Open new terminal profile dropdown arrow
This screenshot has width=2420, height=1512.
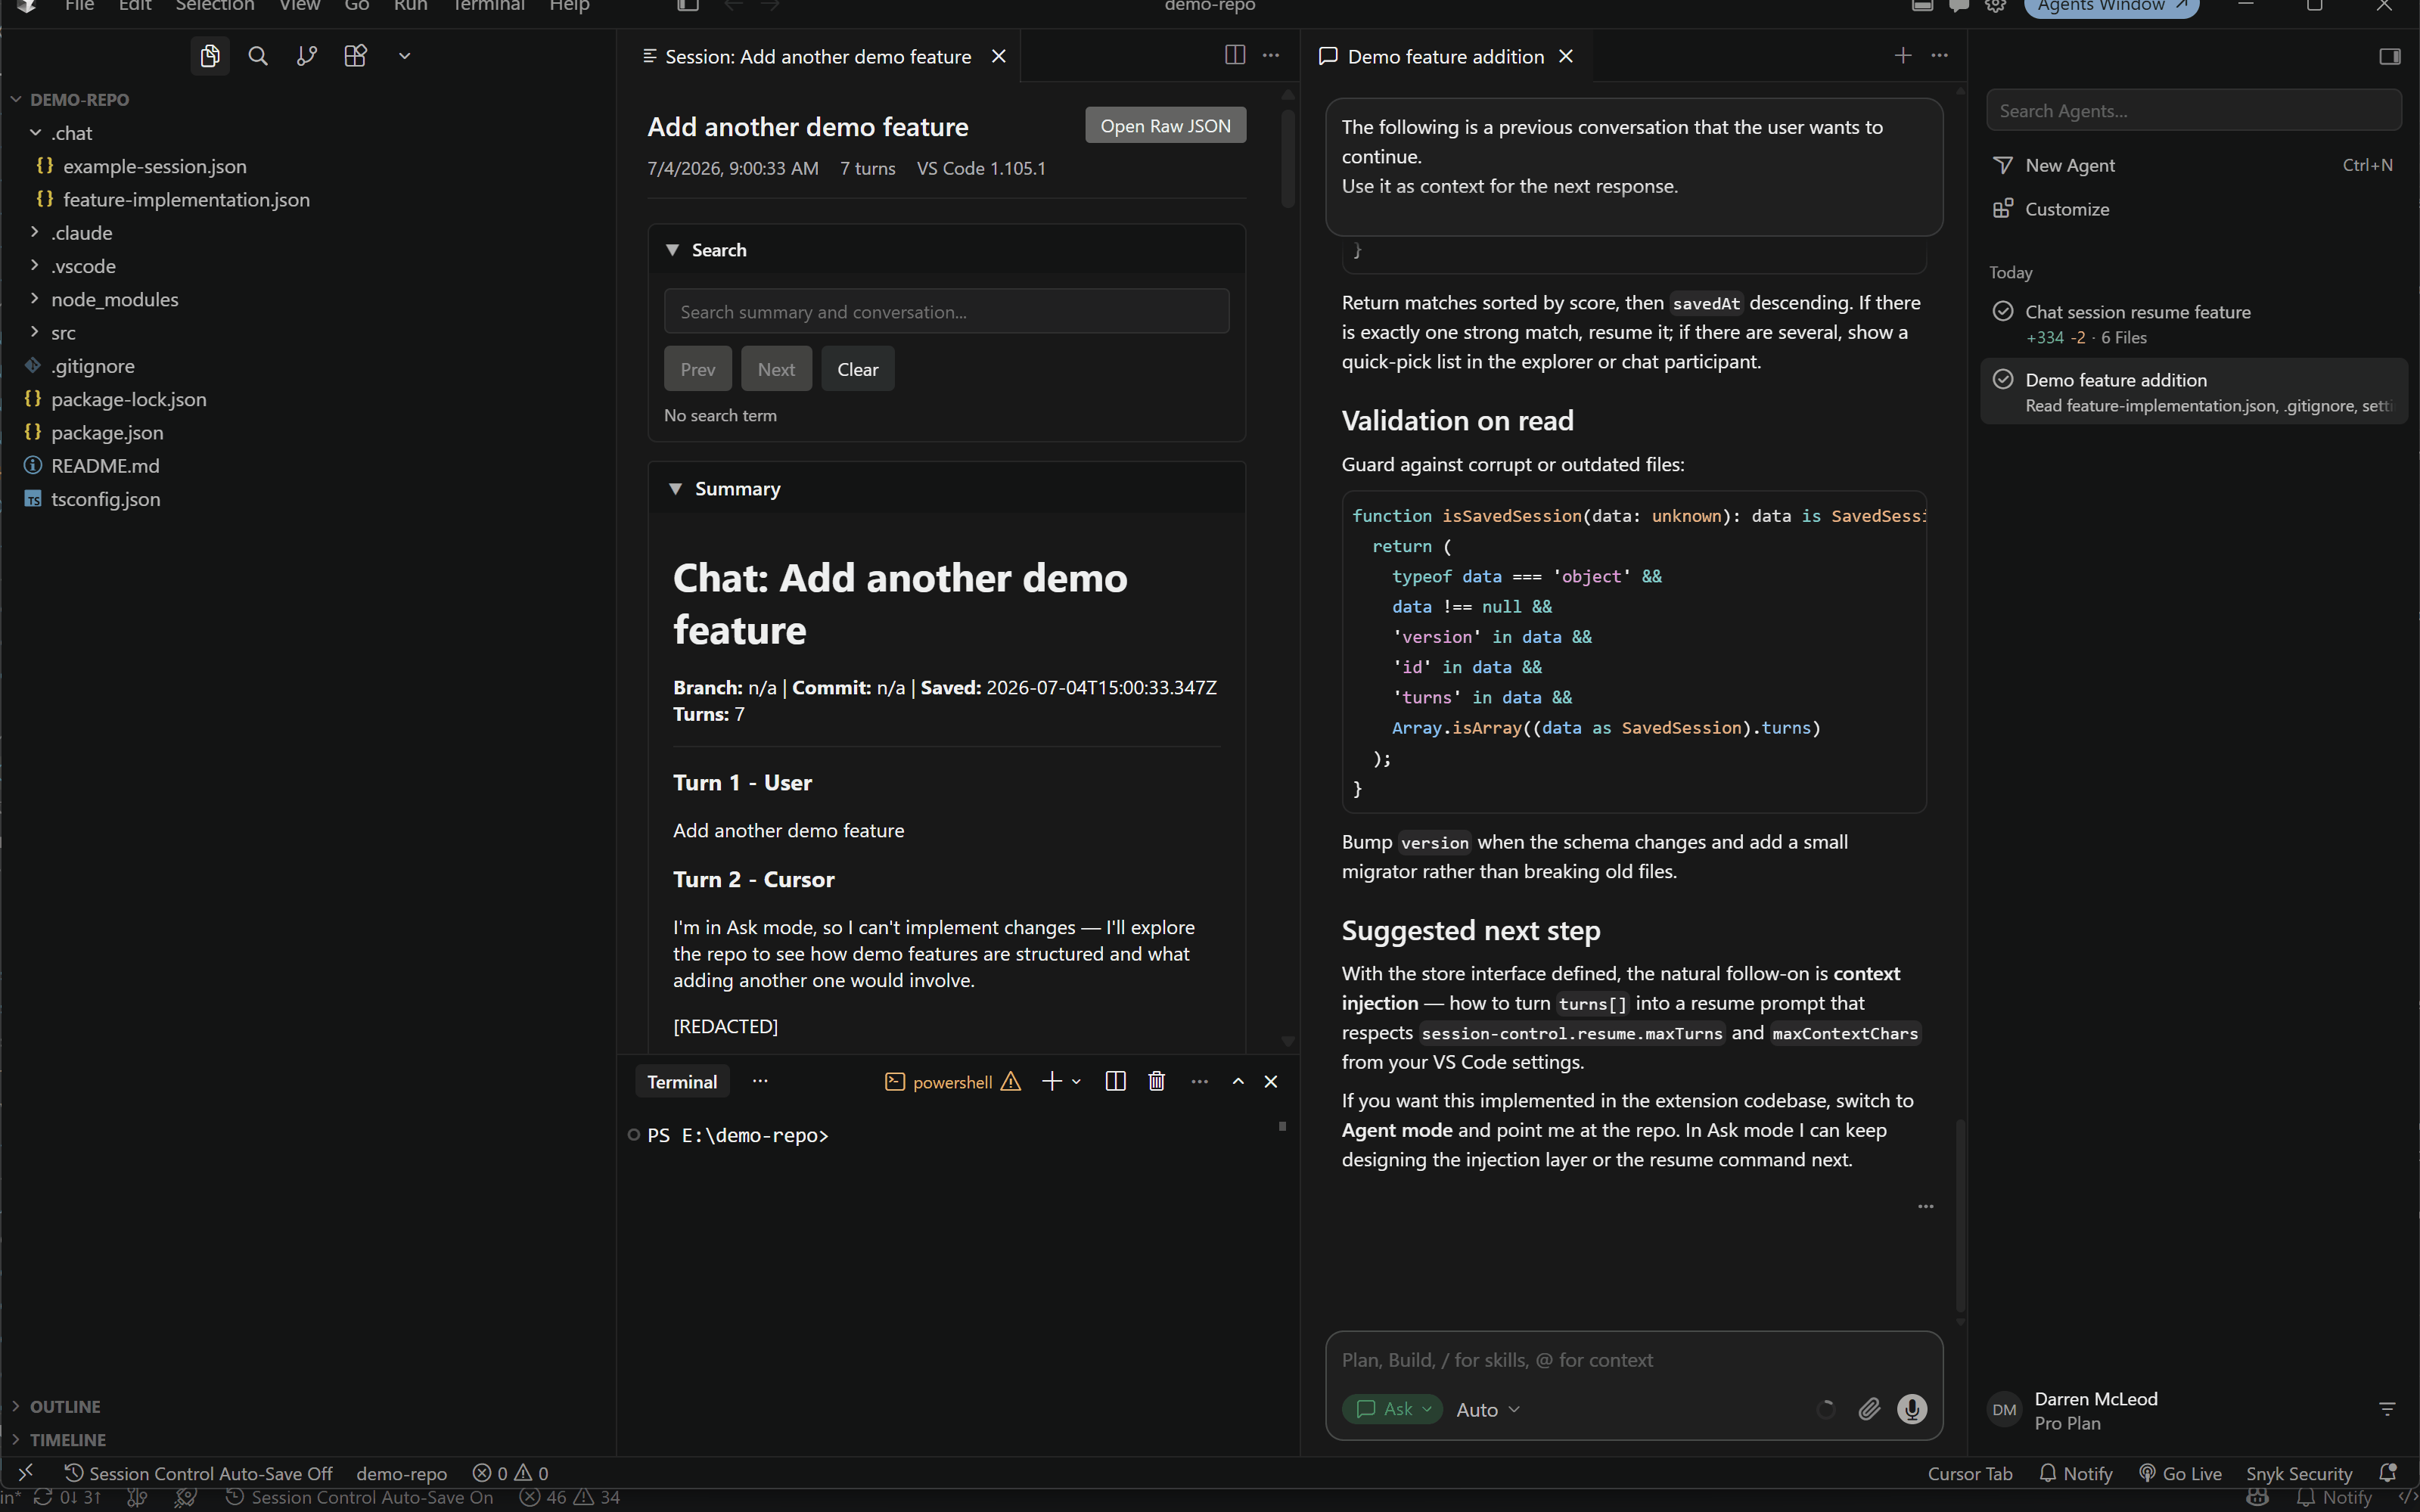pos(1076,1081)
